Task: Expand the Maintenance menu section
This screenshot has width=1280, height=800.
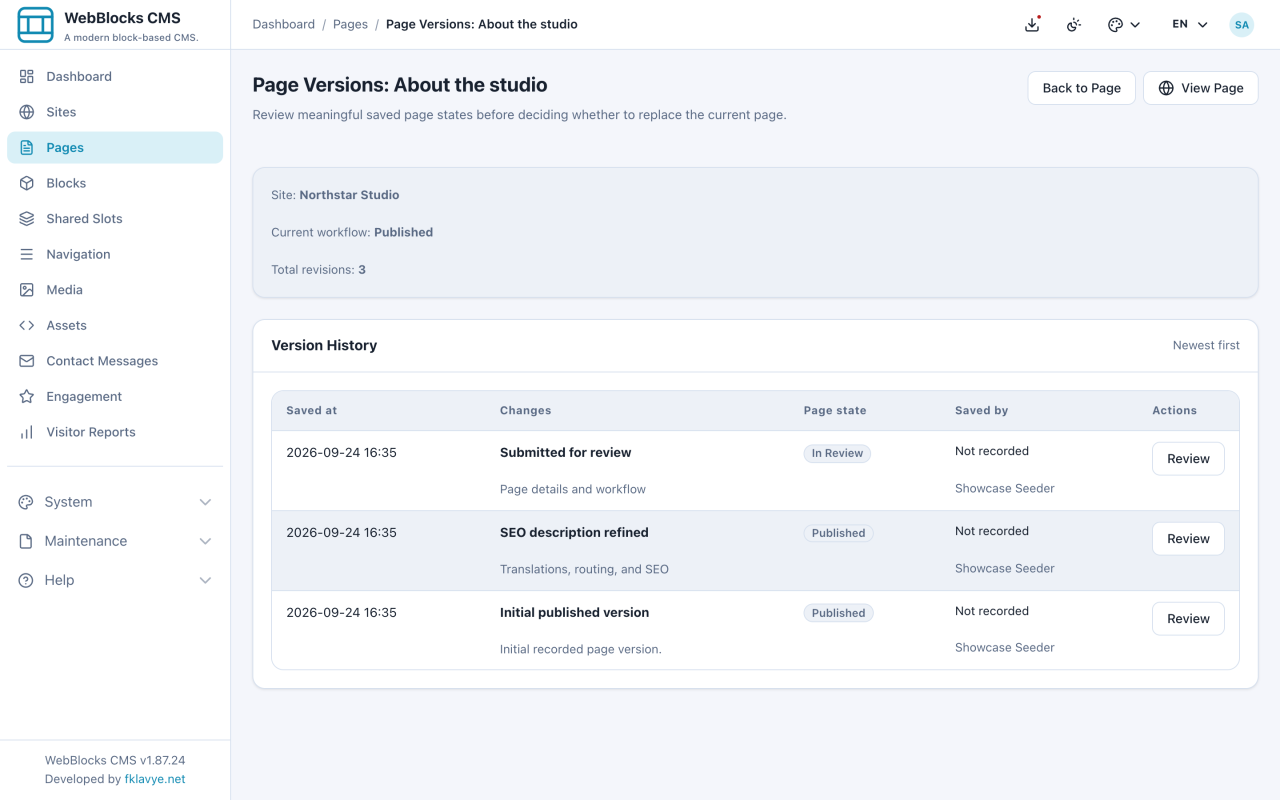Action: point(115,541)
